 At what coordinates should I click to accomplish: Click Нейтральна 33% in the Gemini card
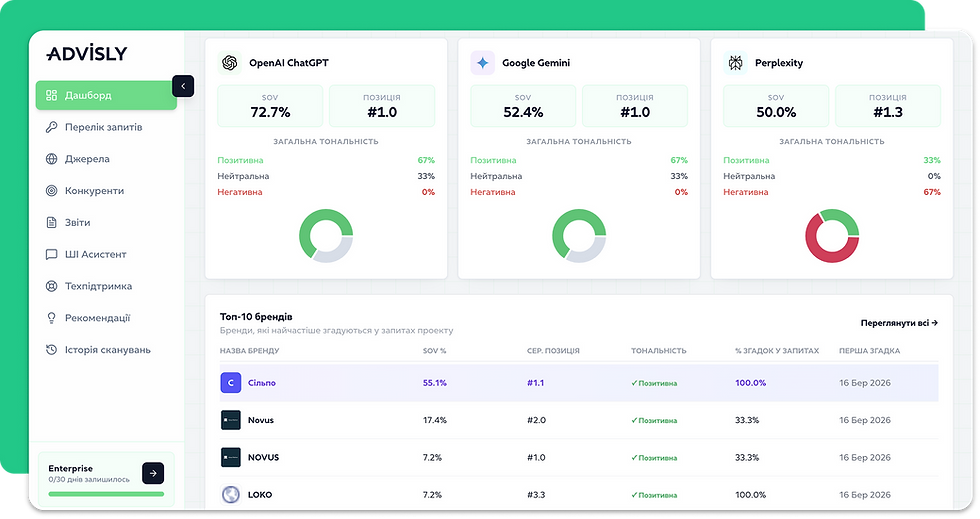click(579, 176)
